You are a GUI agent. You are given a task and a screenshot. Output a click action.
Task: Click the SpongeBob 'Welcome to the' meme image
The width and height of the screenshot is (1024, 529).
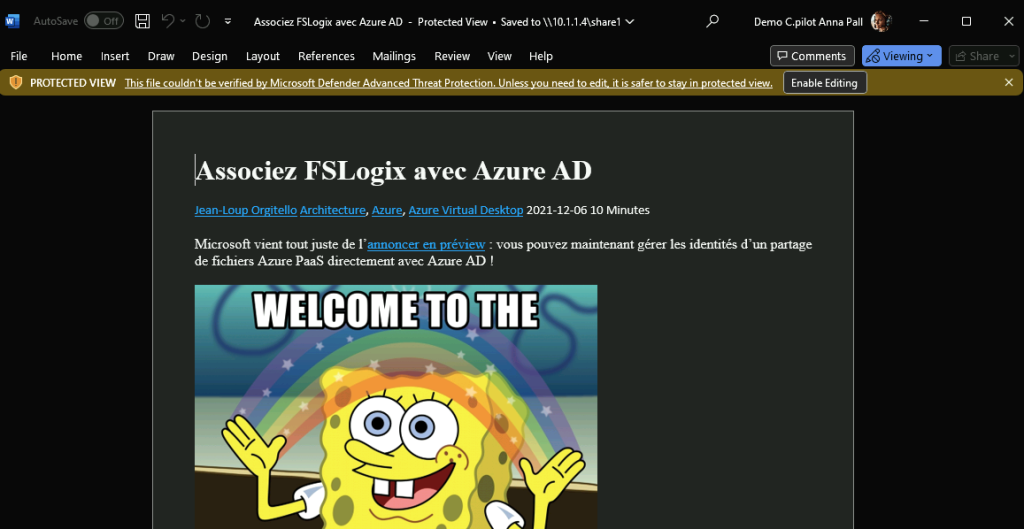(396, 407)
